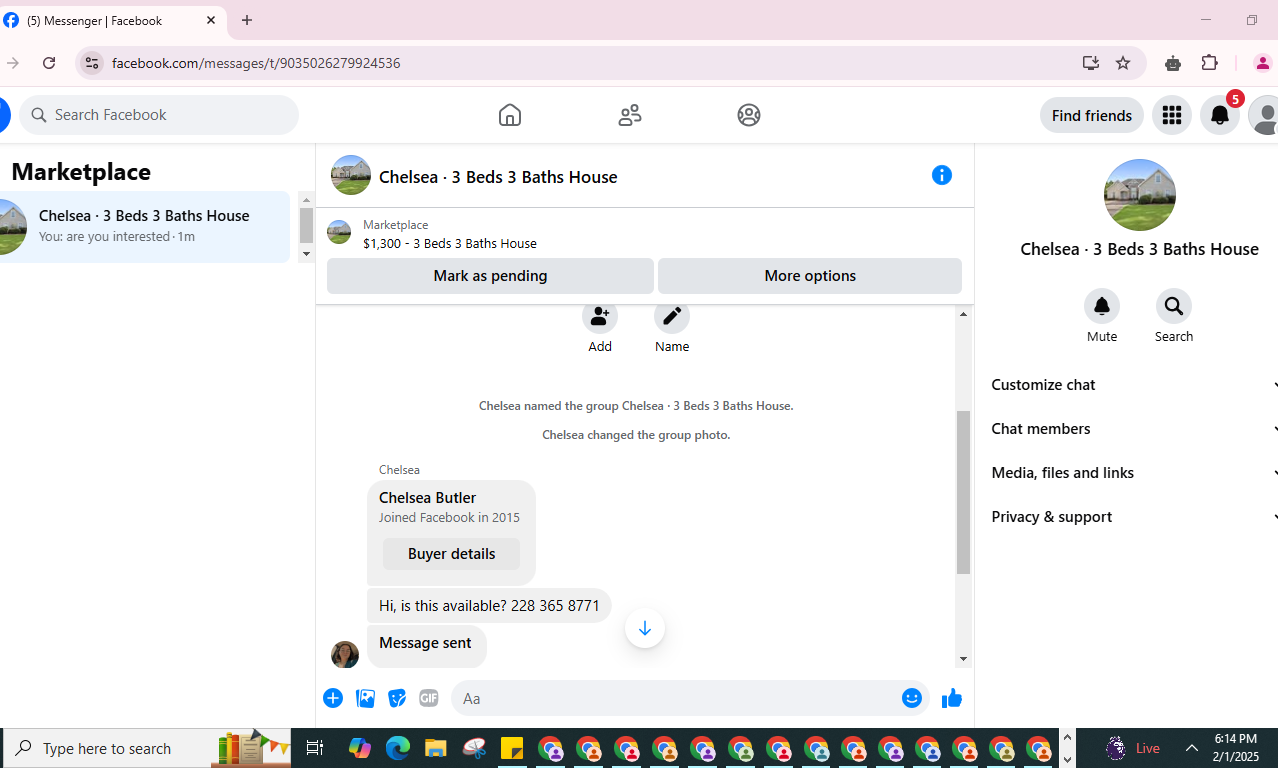Open Facebook Home icon
This screenshot has height=768, width=1278.
tap(510, 115)
